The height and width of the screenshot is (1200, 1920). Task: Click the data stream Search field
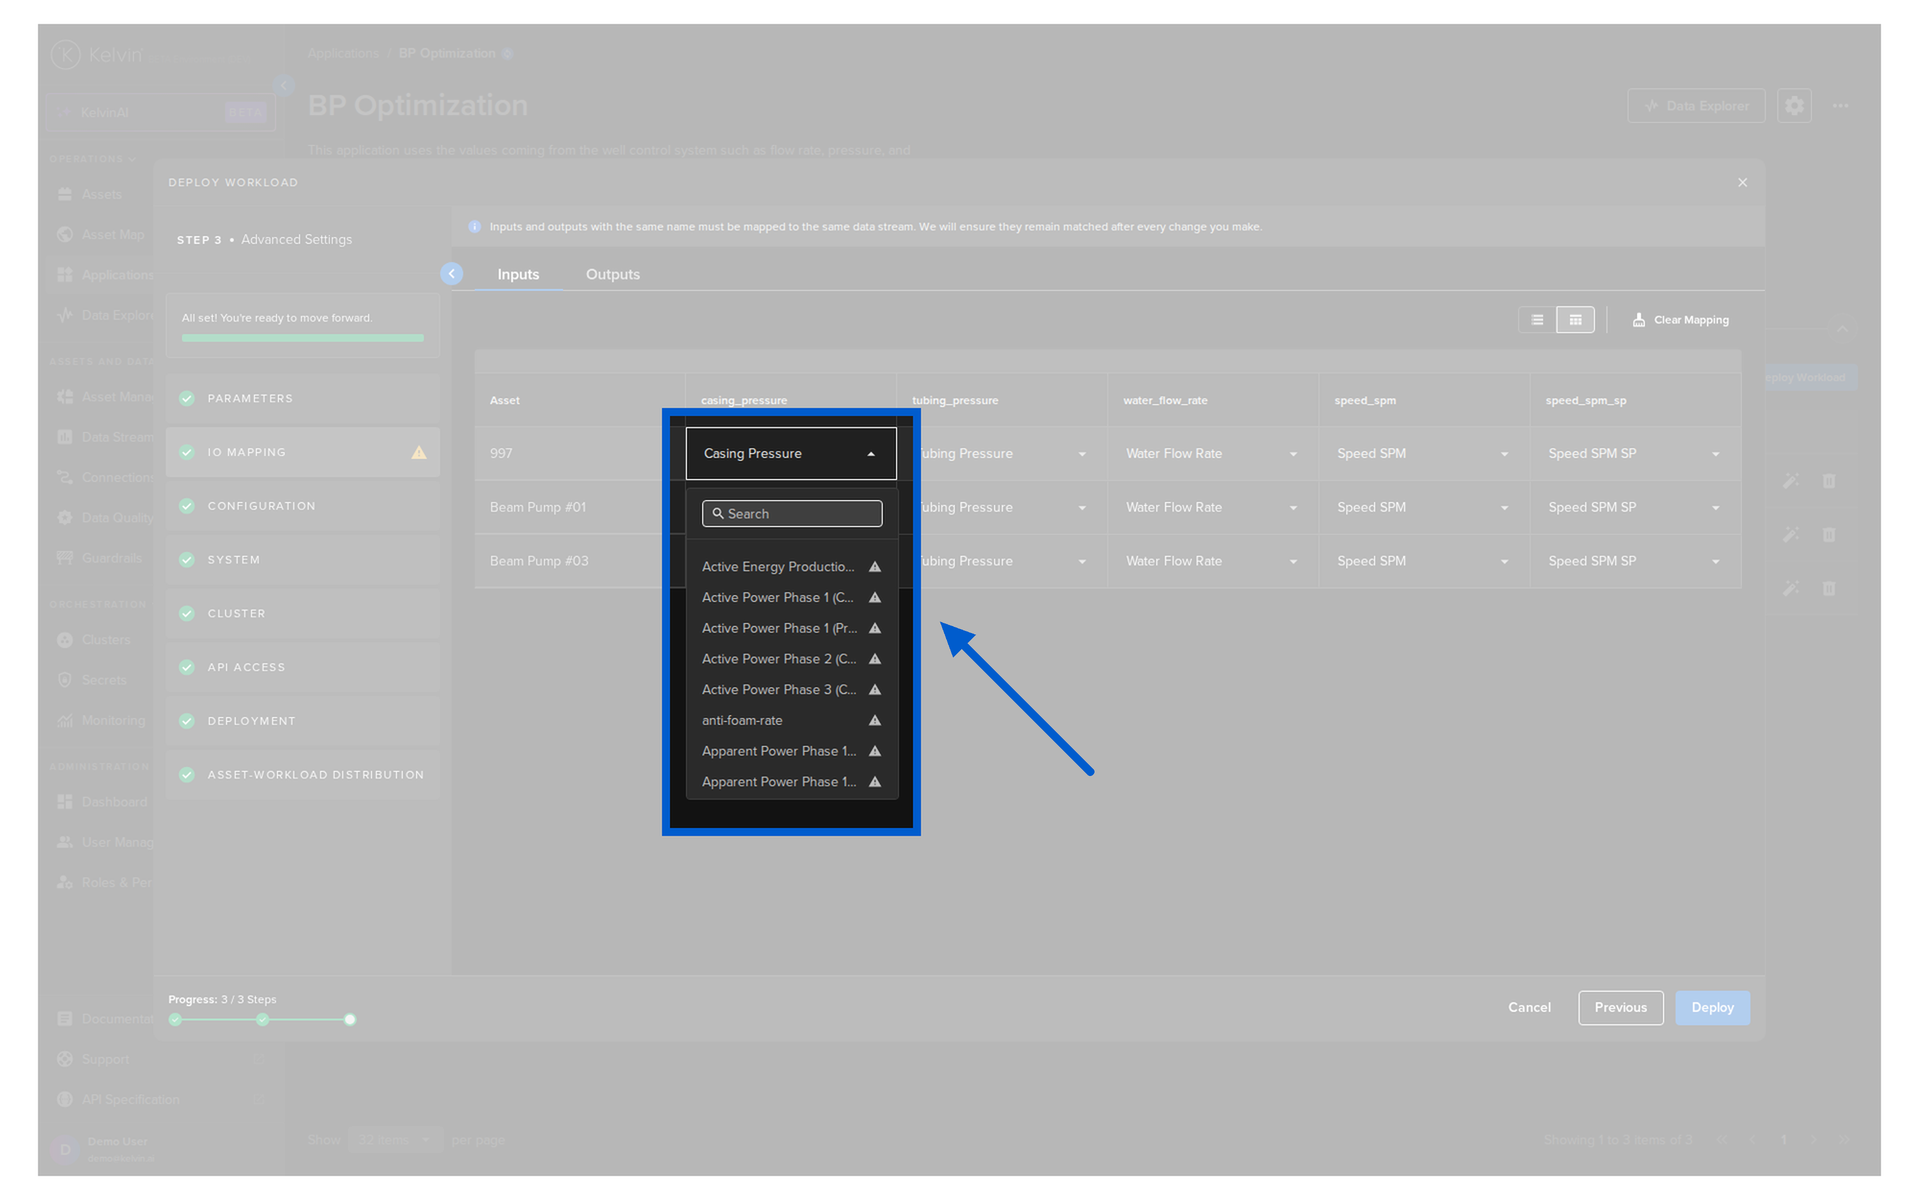coord(792,514)
